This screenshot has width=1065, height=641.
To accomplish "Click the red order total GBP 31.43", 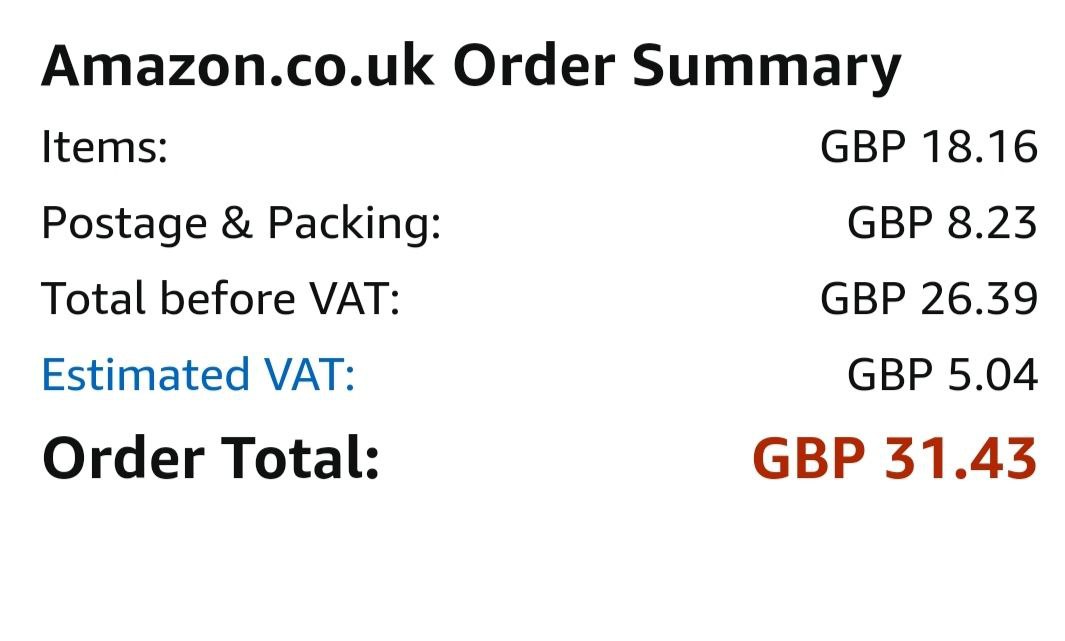I will point(893,458).
